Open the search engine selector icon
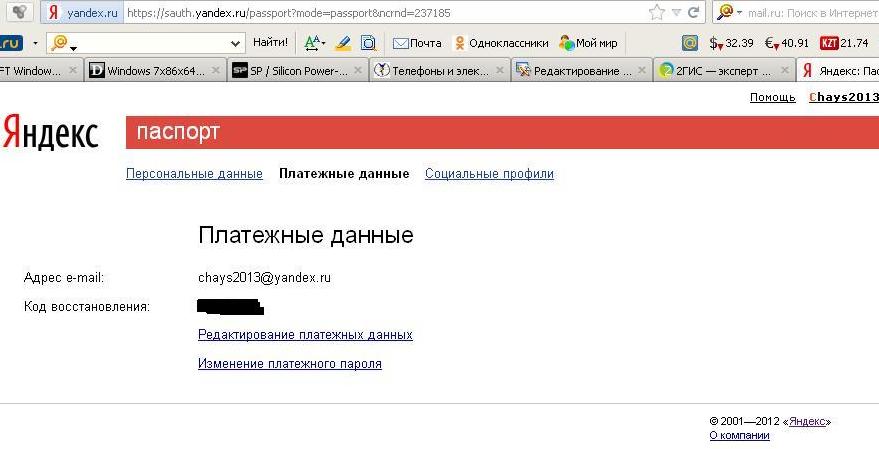 tap(728, 12)
